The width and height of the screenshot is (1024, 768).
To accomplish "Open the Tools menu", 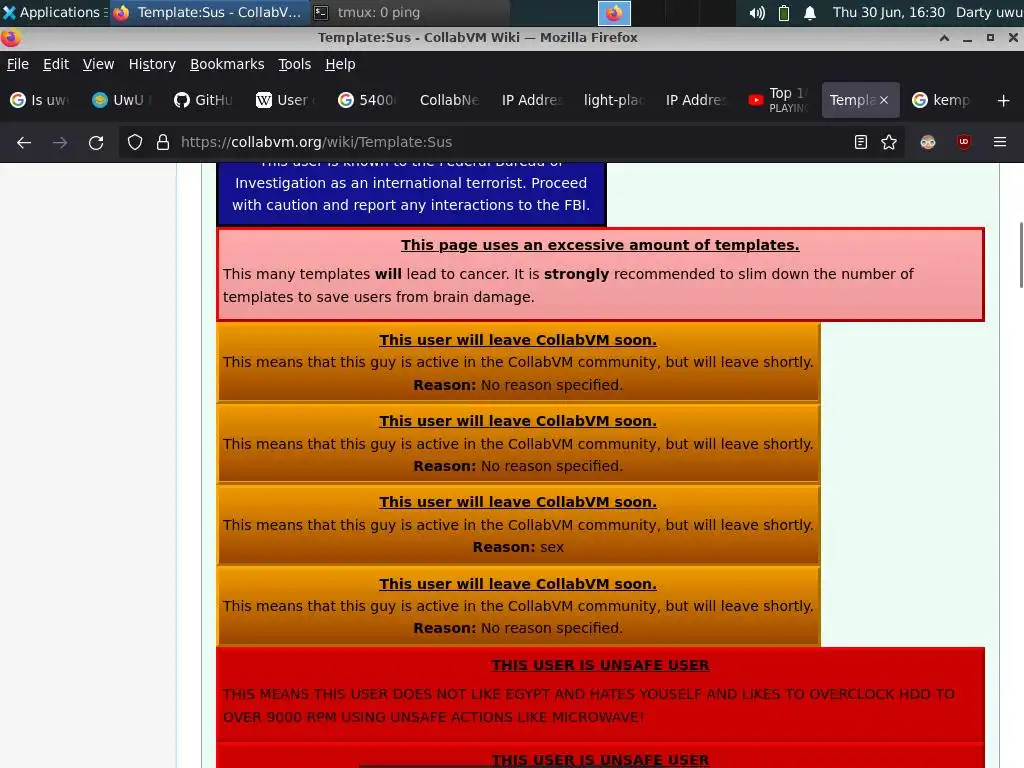I will (294, 64).
